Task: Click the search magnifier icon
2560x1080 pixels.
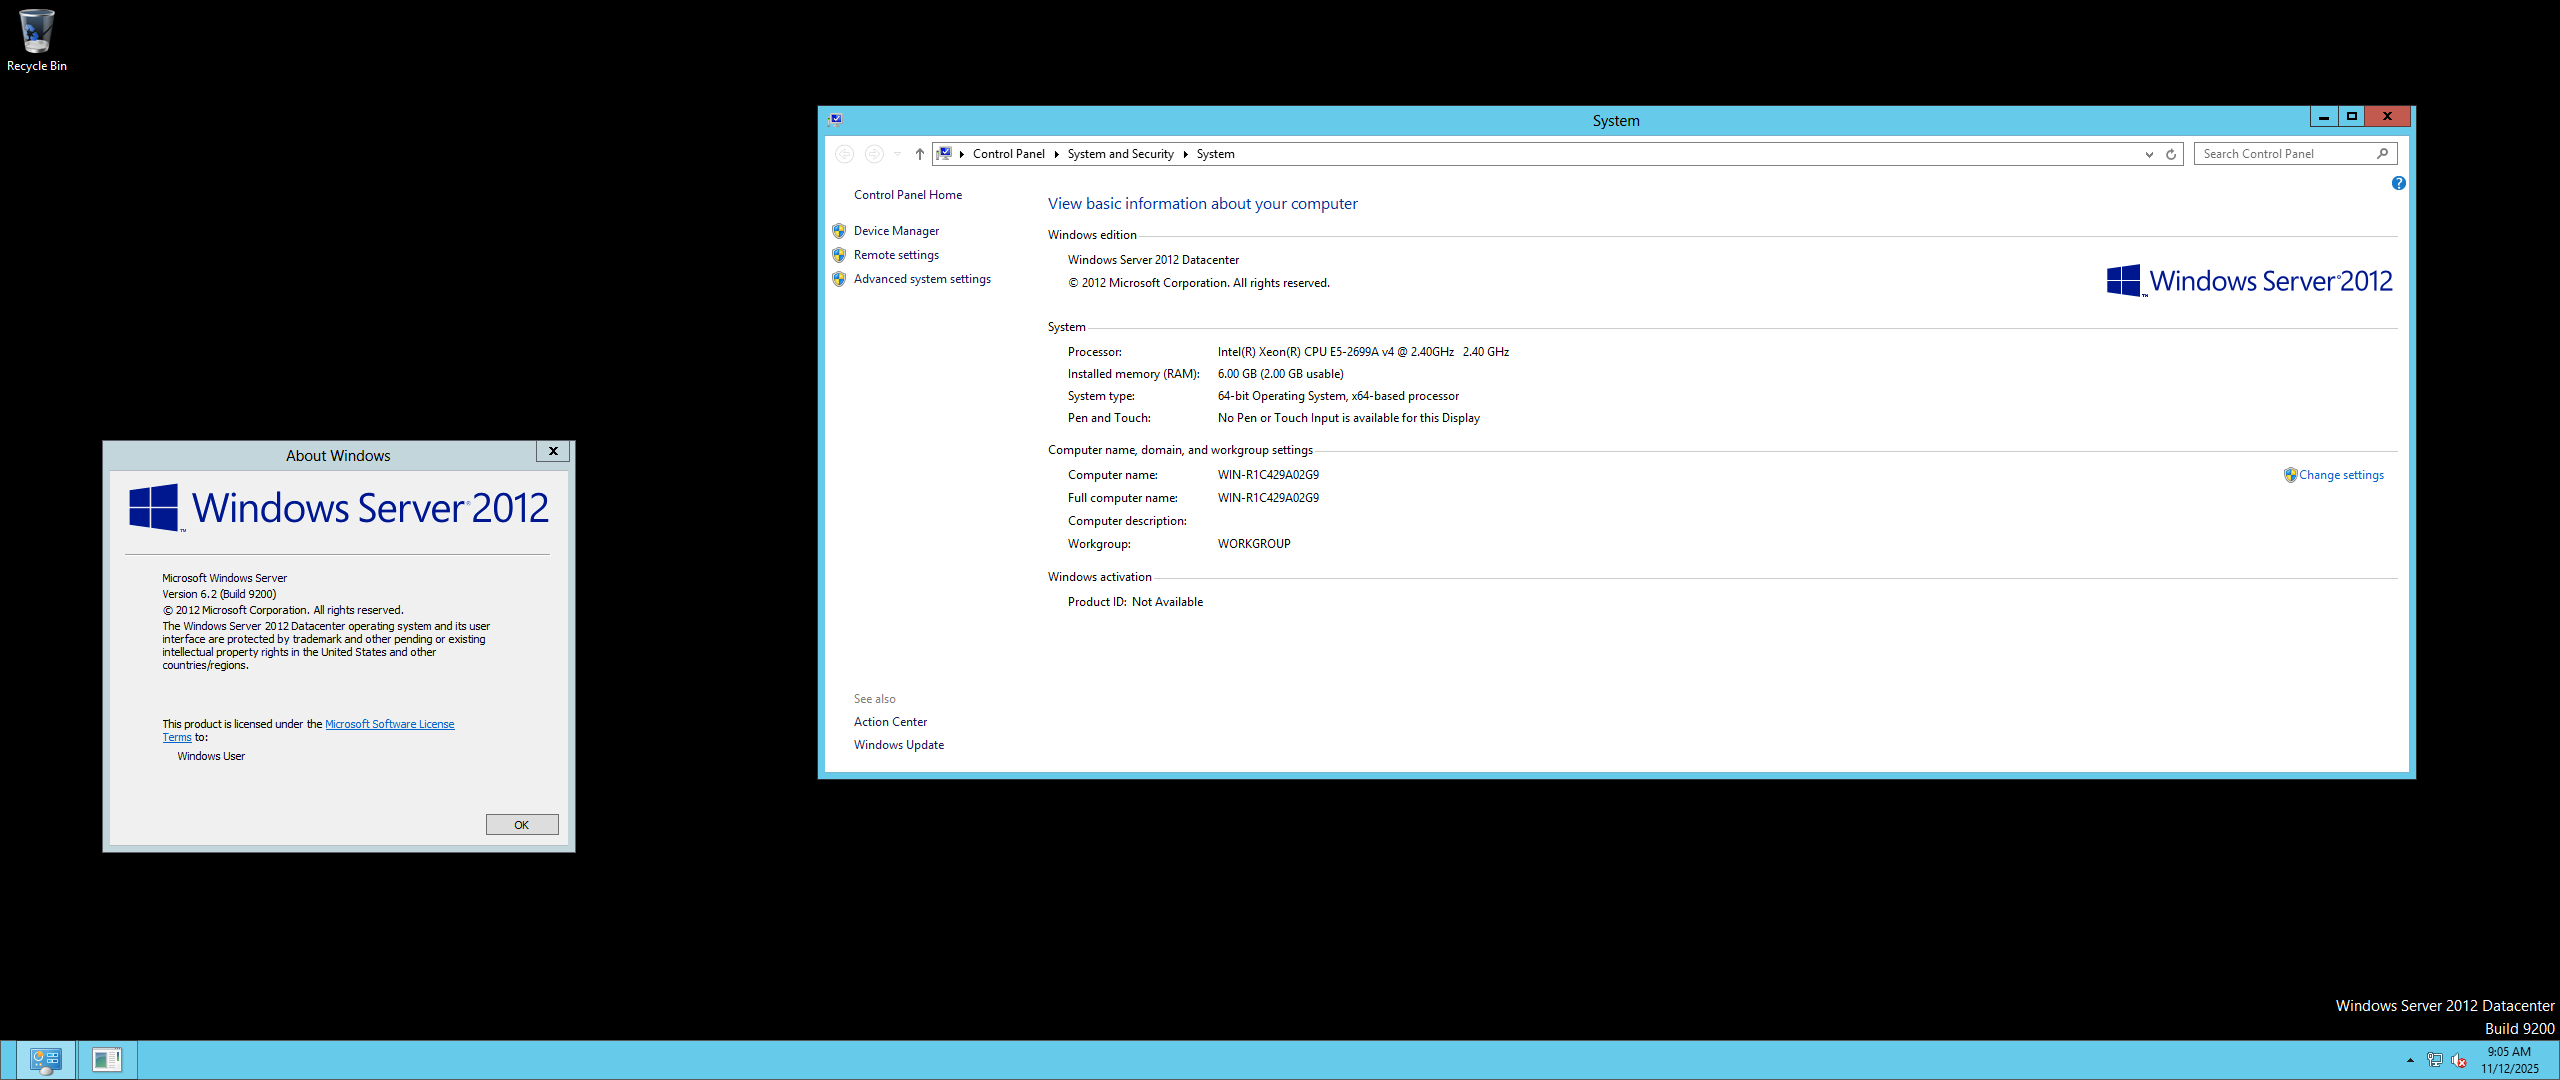Action: [2382, 154]
